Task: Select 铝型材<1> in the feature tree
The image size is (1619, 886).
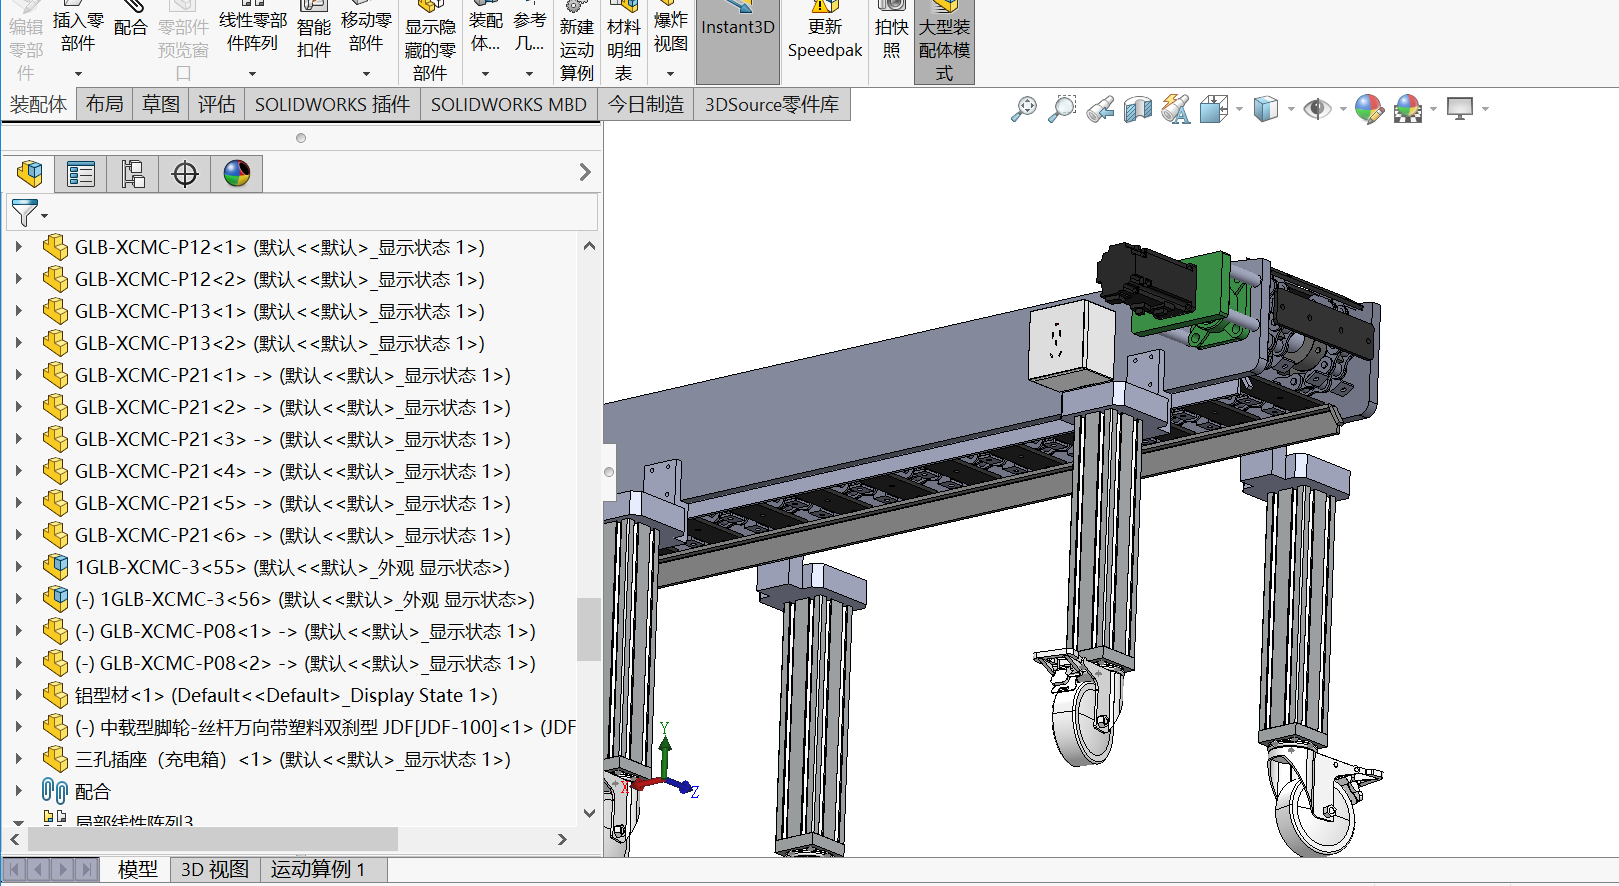Action: (285, 695)
